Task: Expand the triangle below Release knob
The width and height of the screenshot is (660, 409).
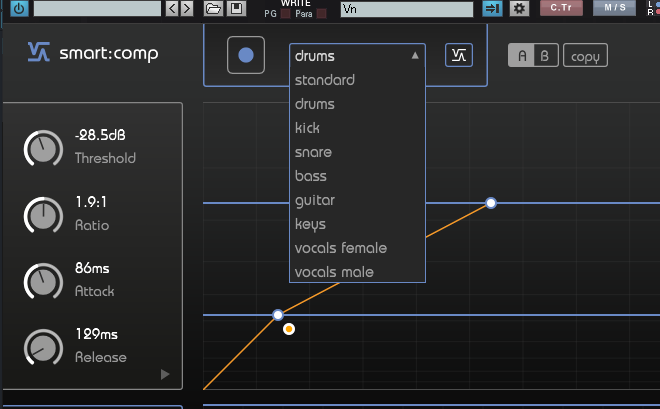Action: point(165,374)
